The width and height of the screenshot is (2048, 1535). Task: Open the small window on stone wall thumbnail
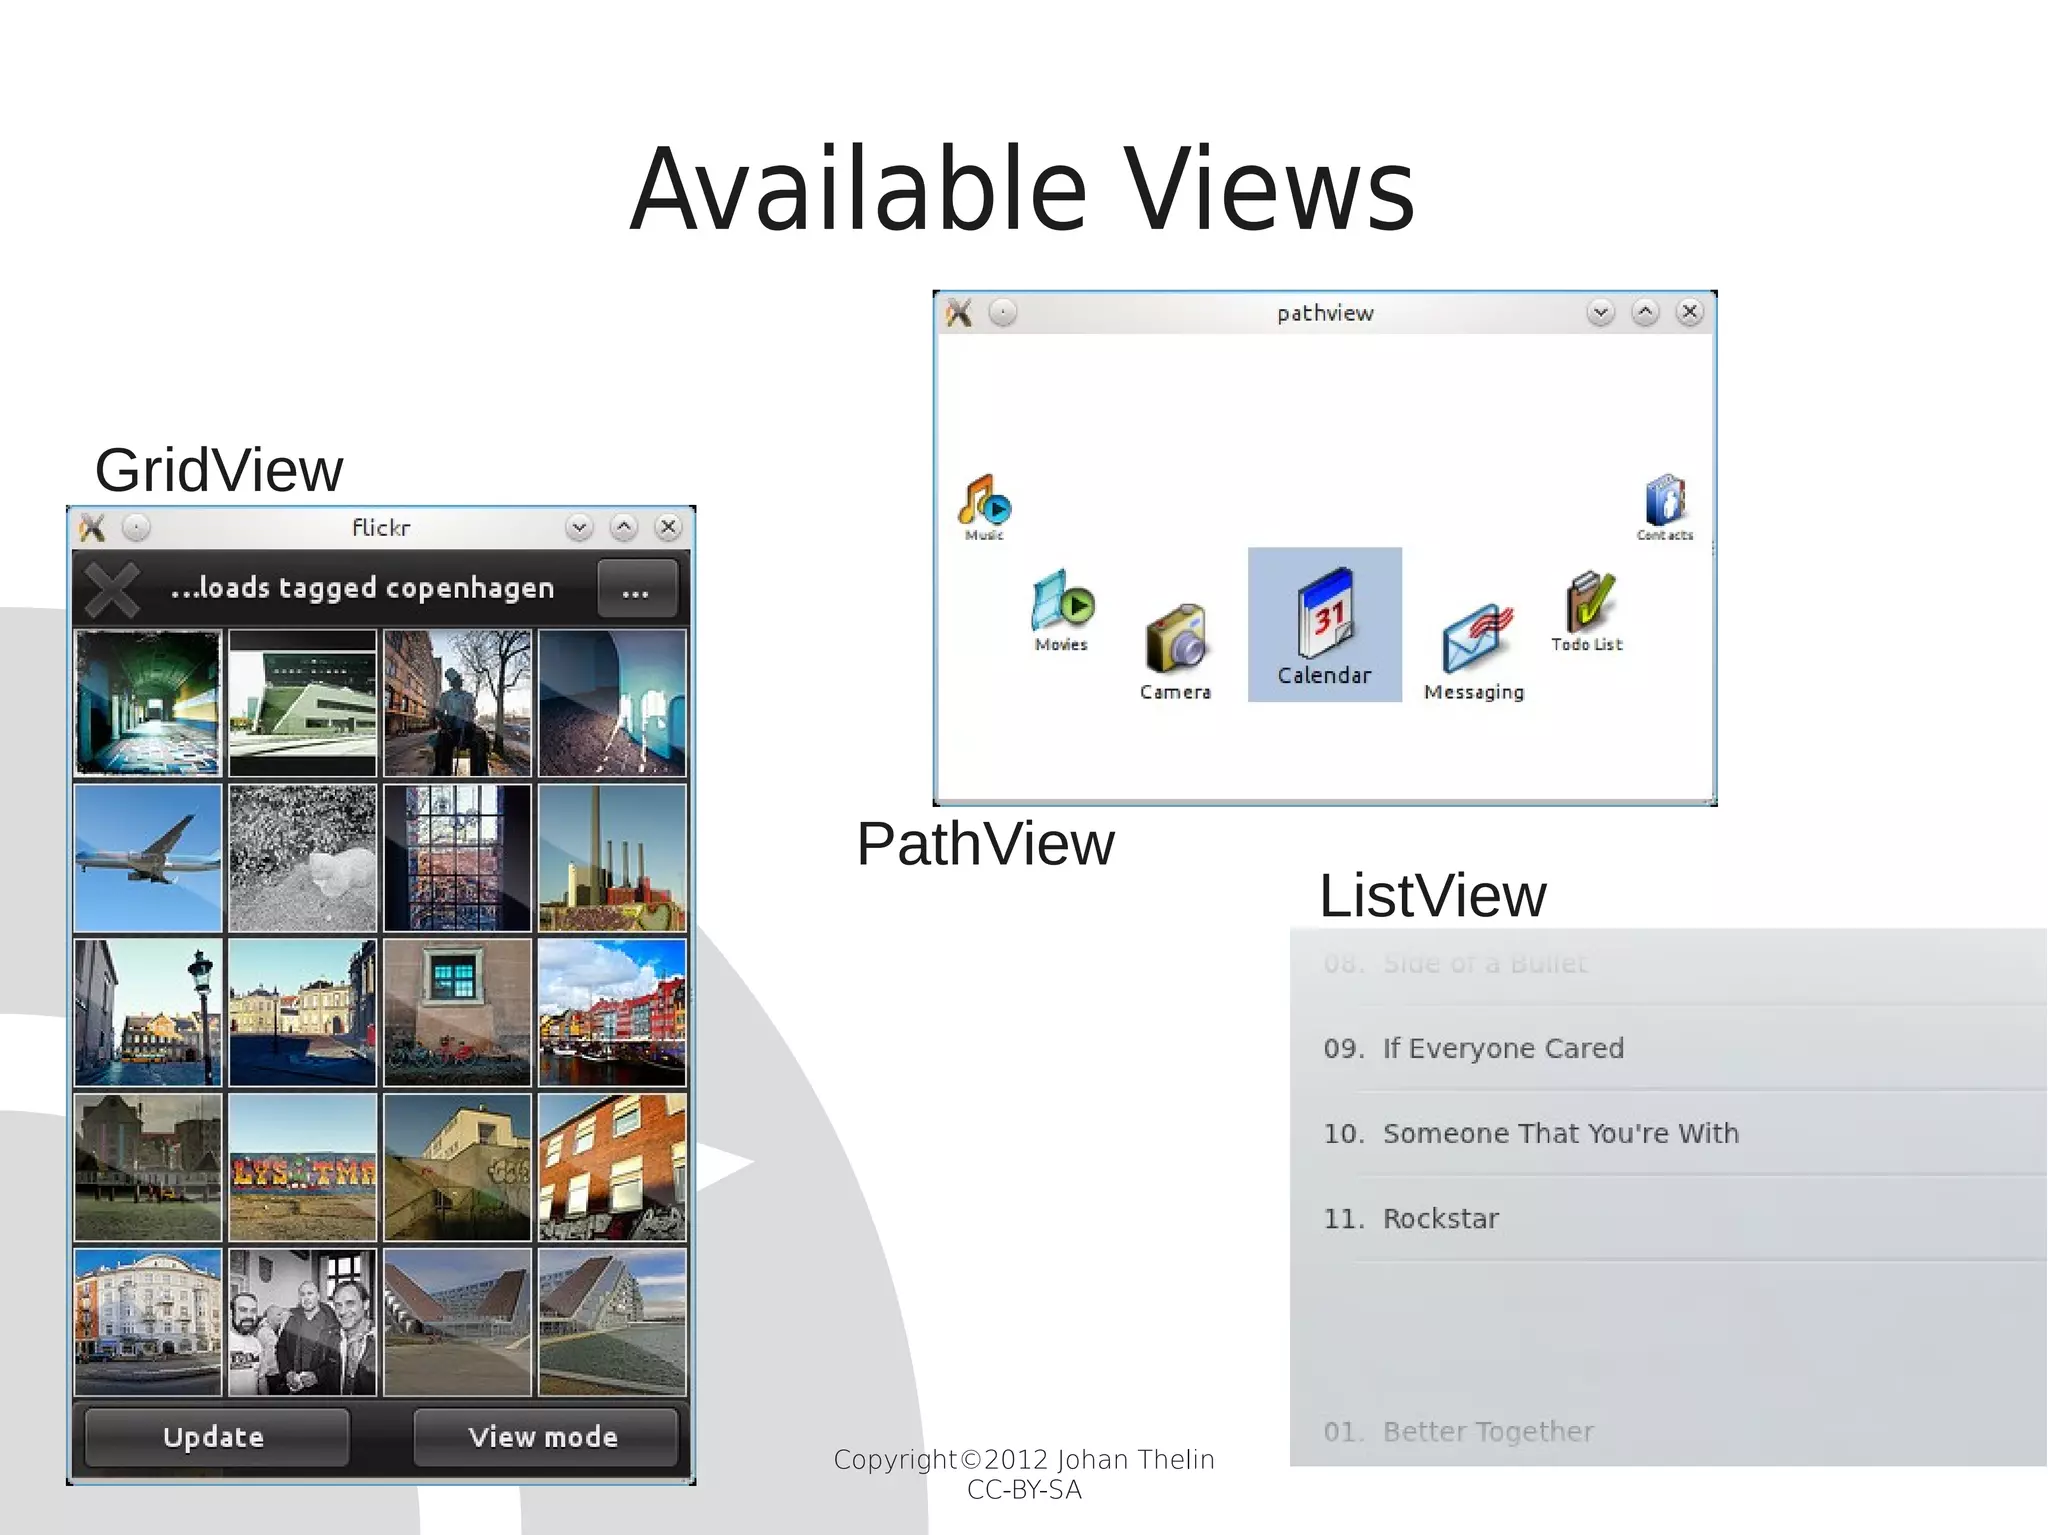point(457,1012)
